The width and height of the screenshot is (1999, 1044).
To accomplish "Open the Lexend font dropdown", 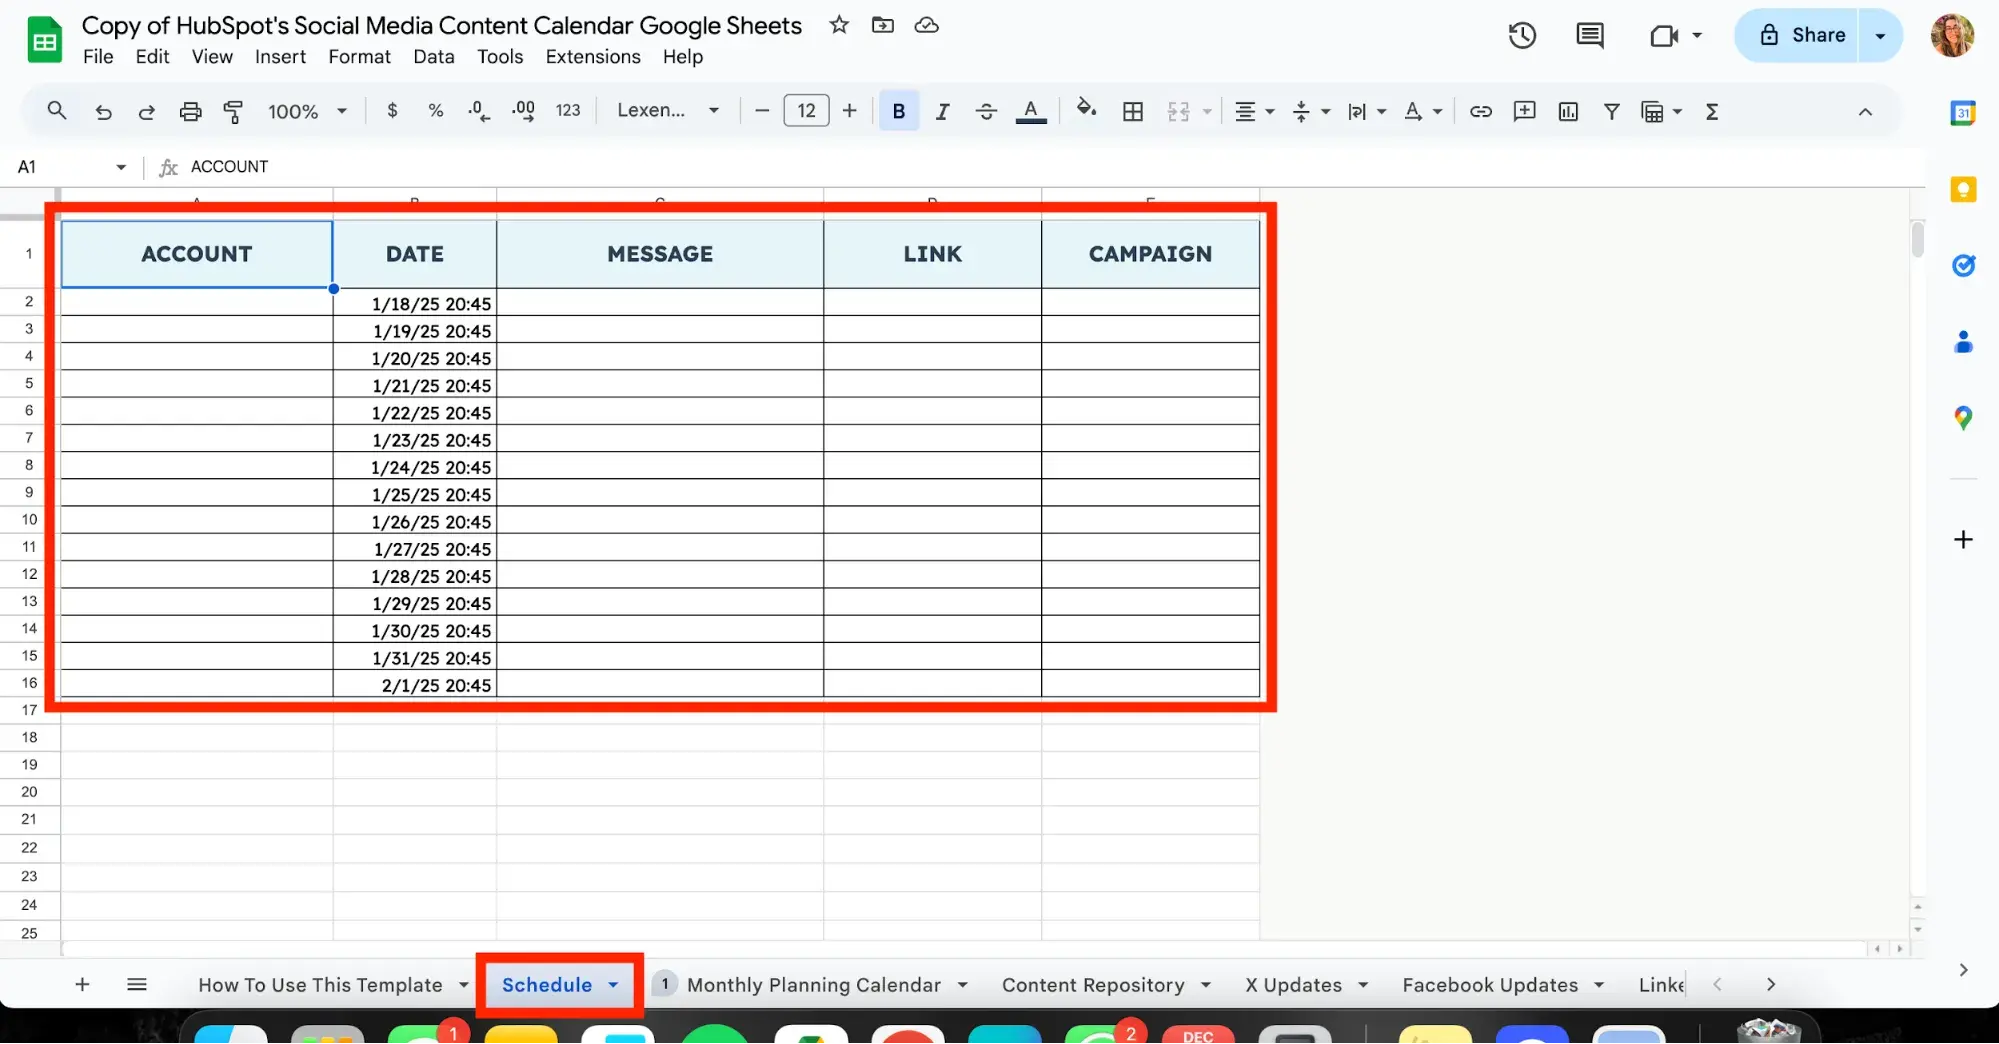I will (668, 111).
